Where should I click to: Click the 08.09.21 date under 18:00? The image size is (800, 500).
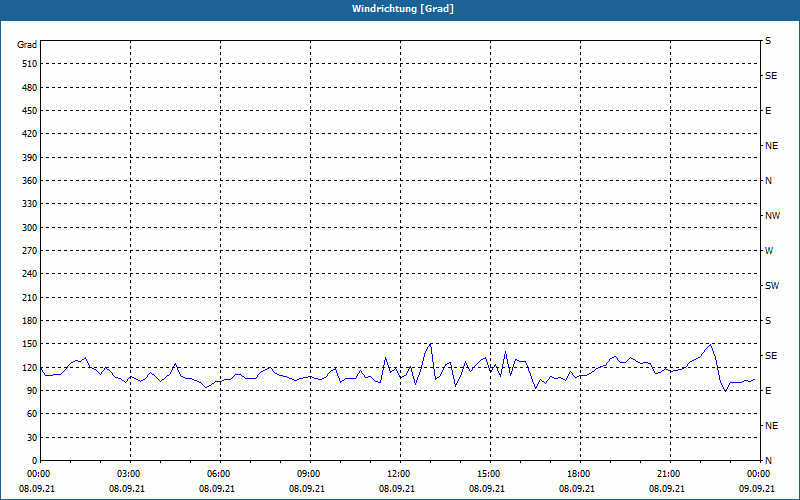pyautogui.click(x=577, y=489)
